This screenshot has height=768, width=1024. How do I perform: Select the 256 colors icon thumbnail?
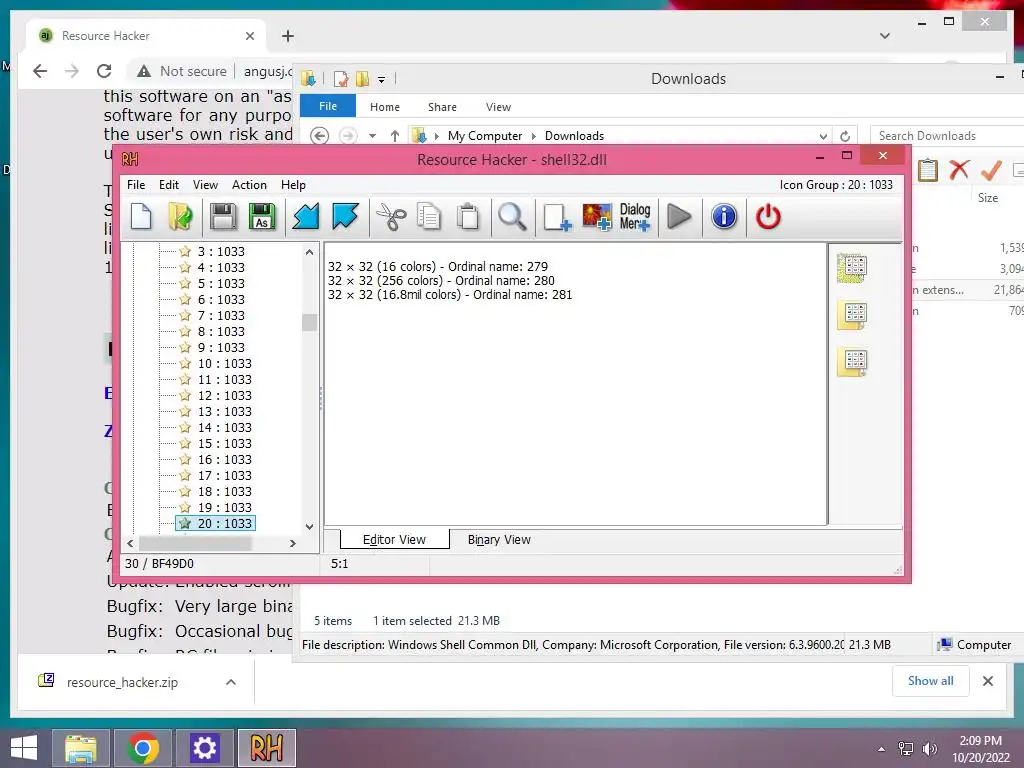pos(852,315)
